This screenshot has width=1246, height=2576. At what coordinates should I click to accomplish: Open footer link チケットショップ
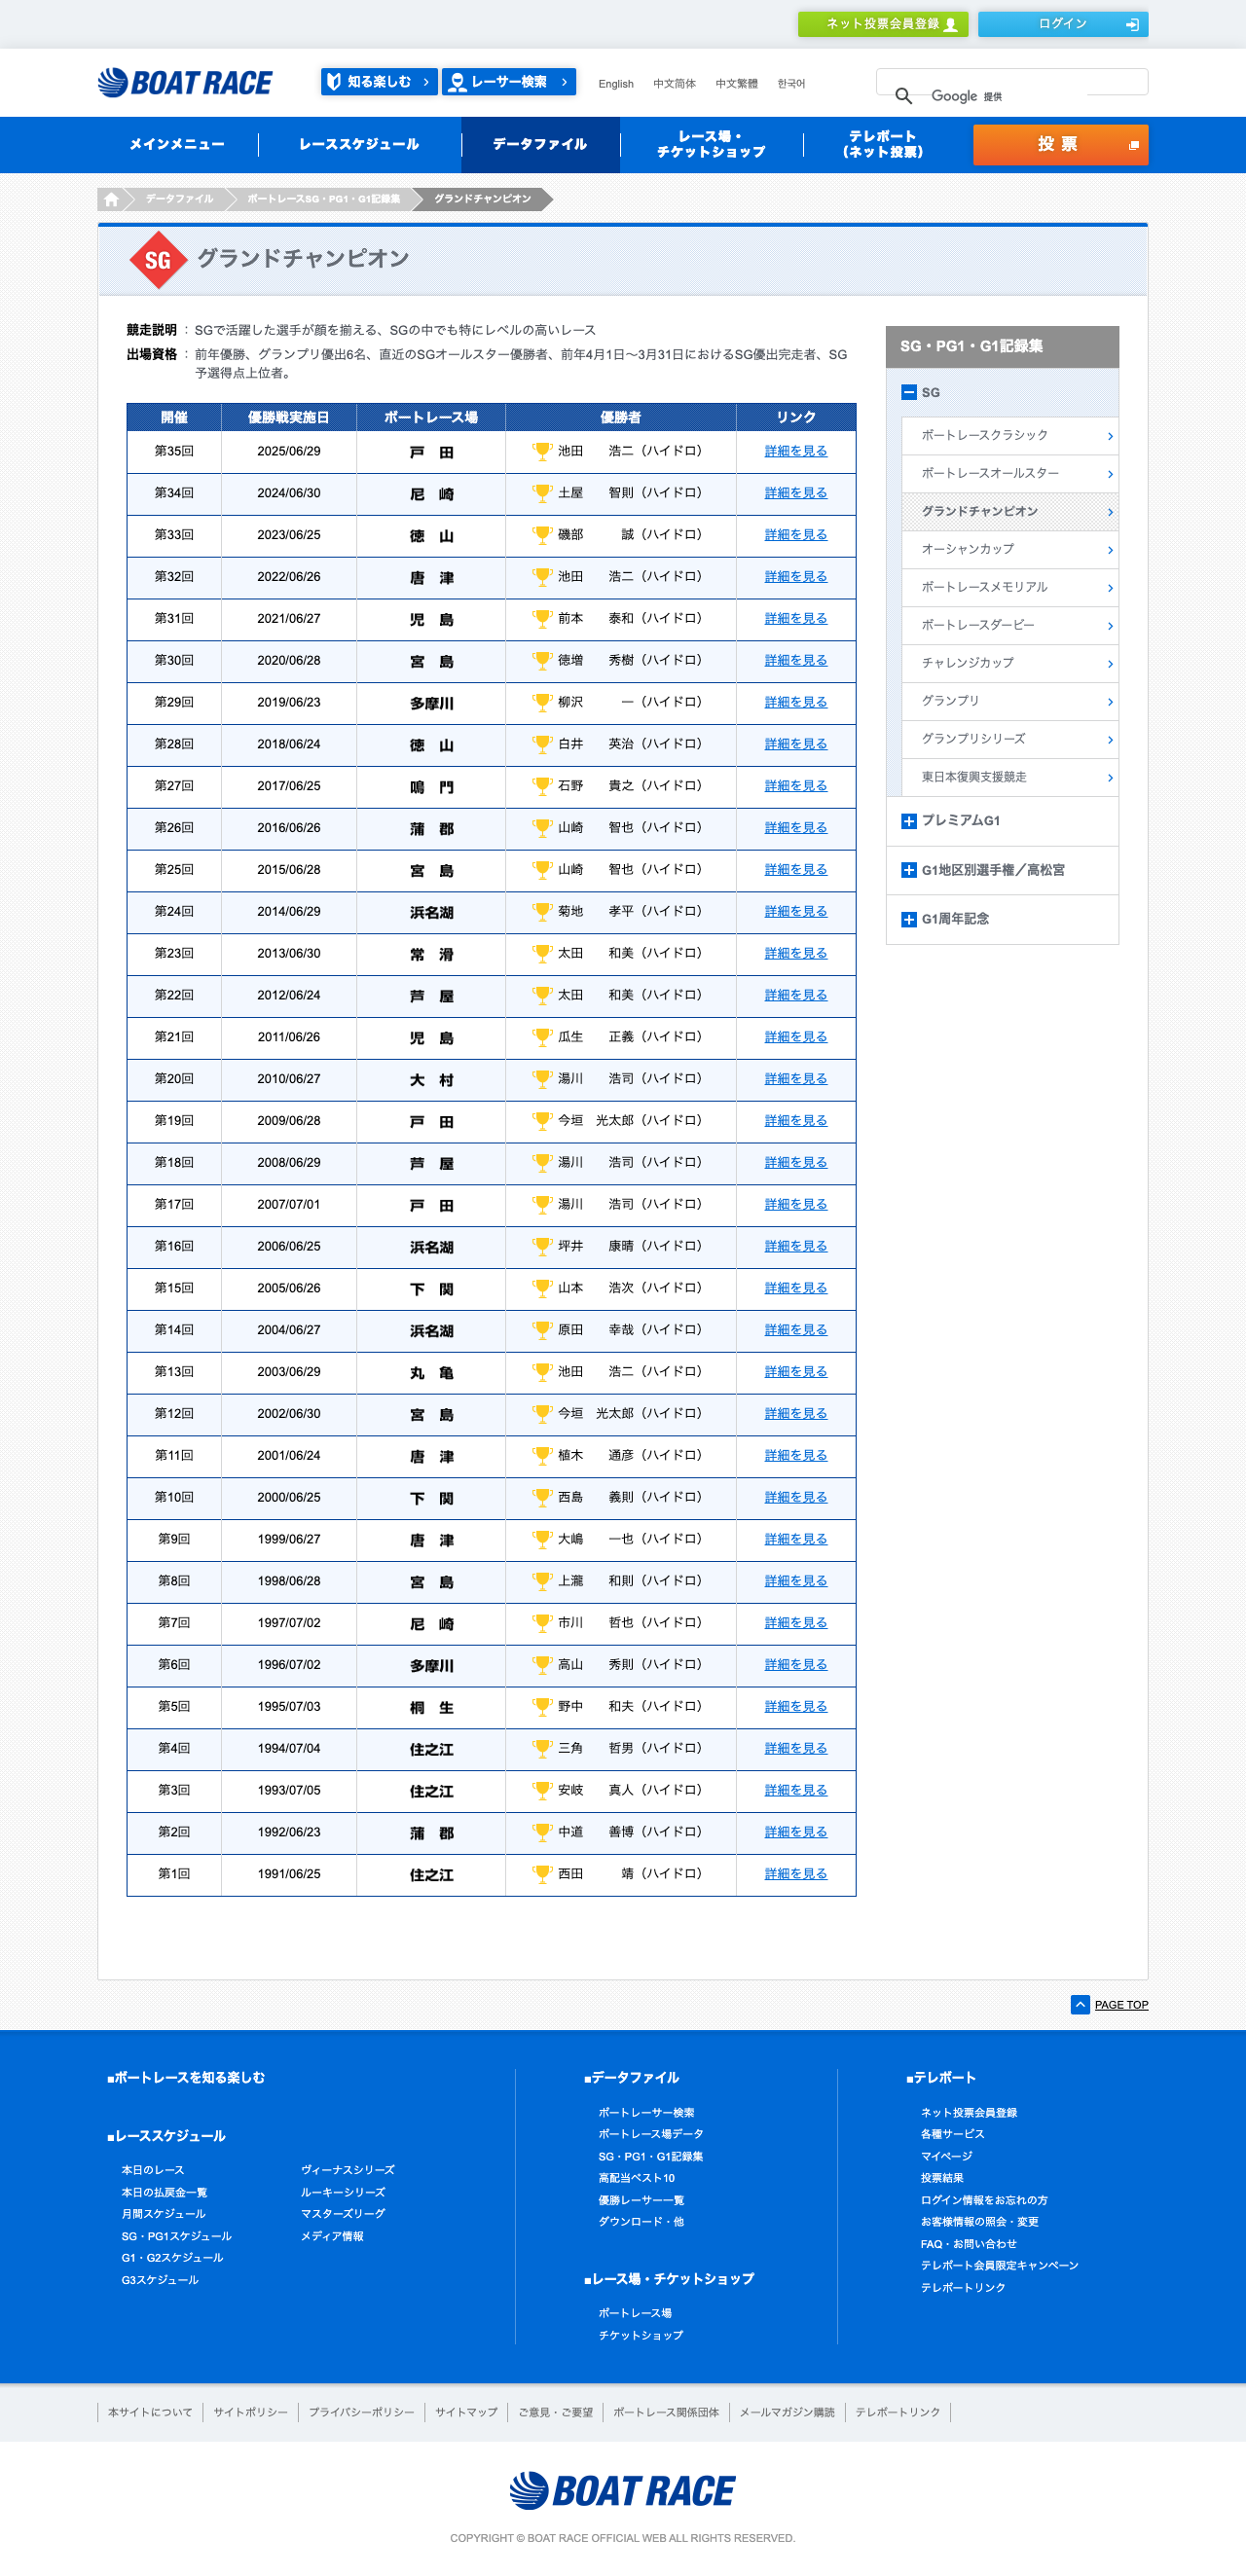pyautogui.click(x=641, y=2335)
